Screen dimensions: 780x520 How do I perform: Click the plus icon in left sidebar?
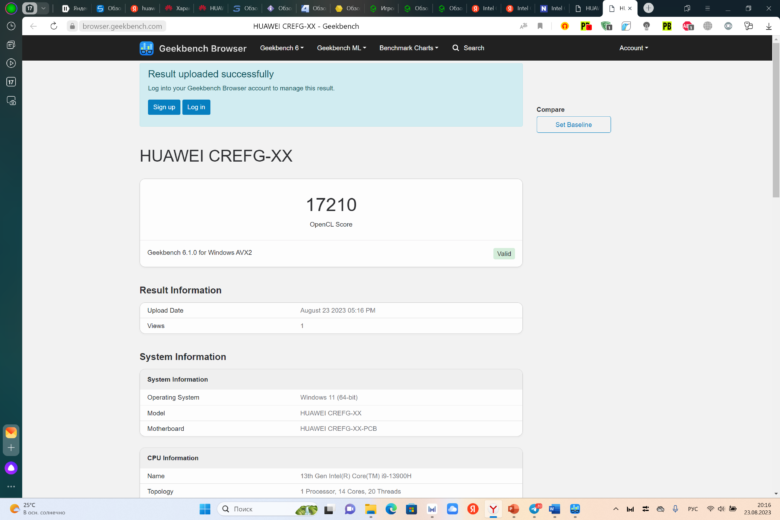11,448
